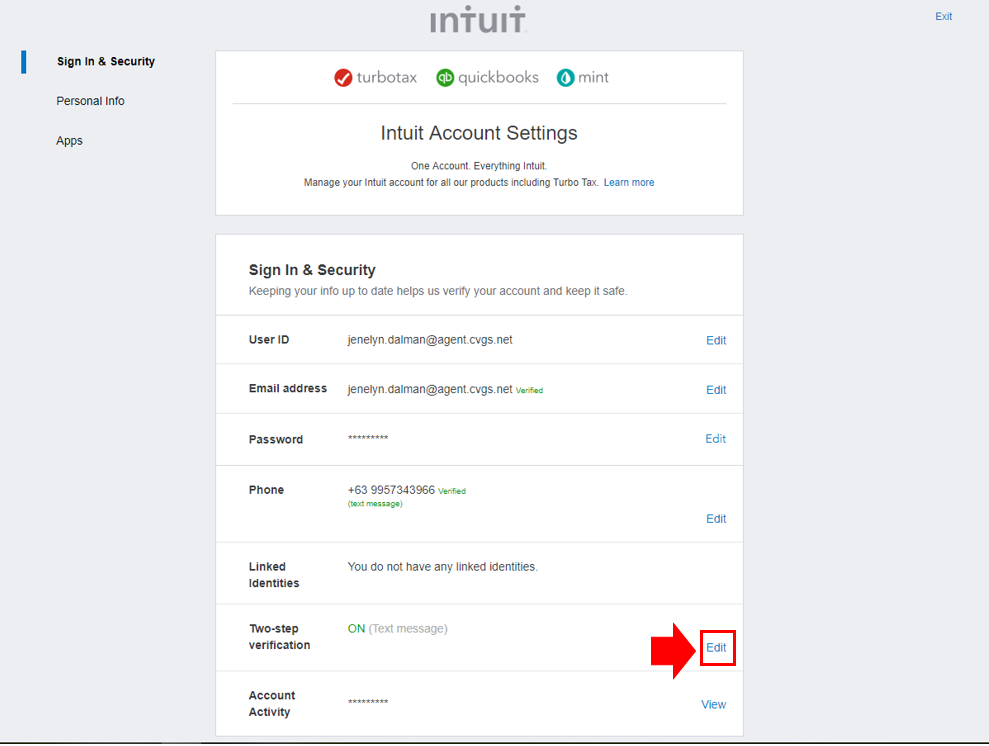The image size is (989, 746).
Task: Exit the account settings page
Action: (x=944, y=16)
